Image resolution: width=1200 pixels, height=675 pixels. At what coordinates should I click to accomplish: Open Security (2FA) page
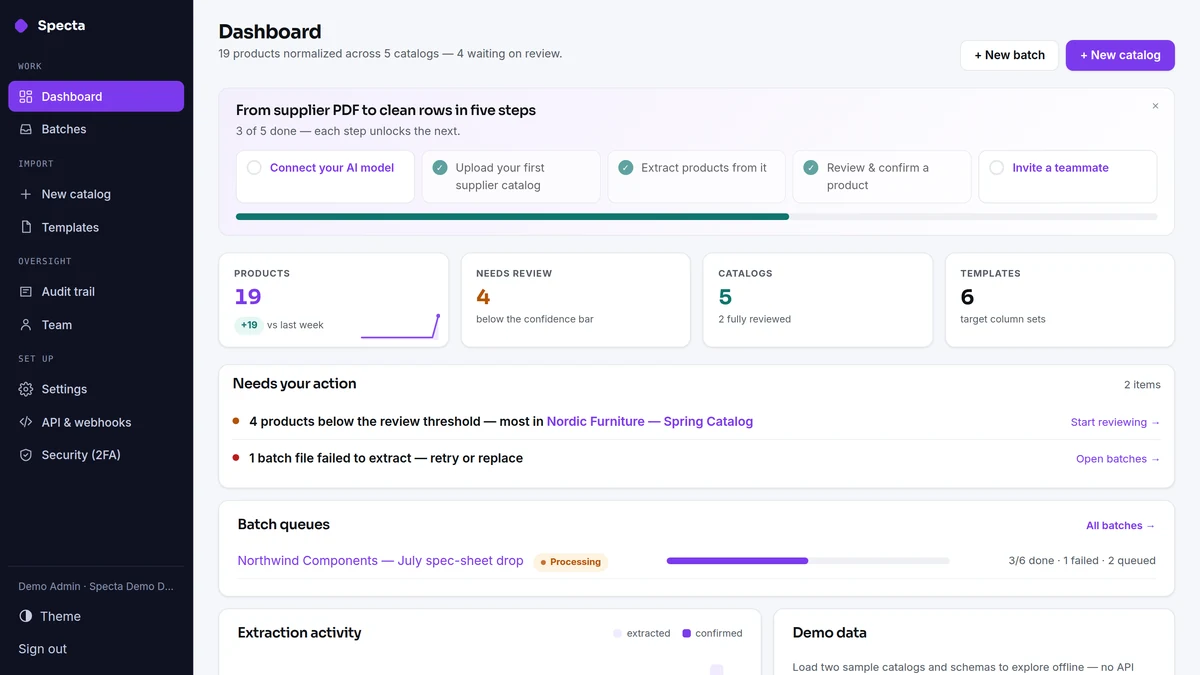pyautogui.click(x=96, y=455)
